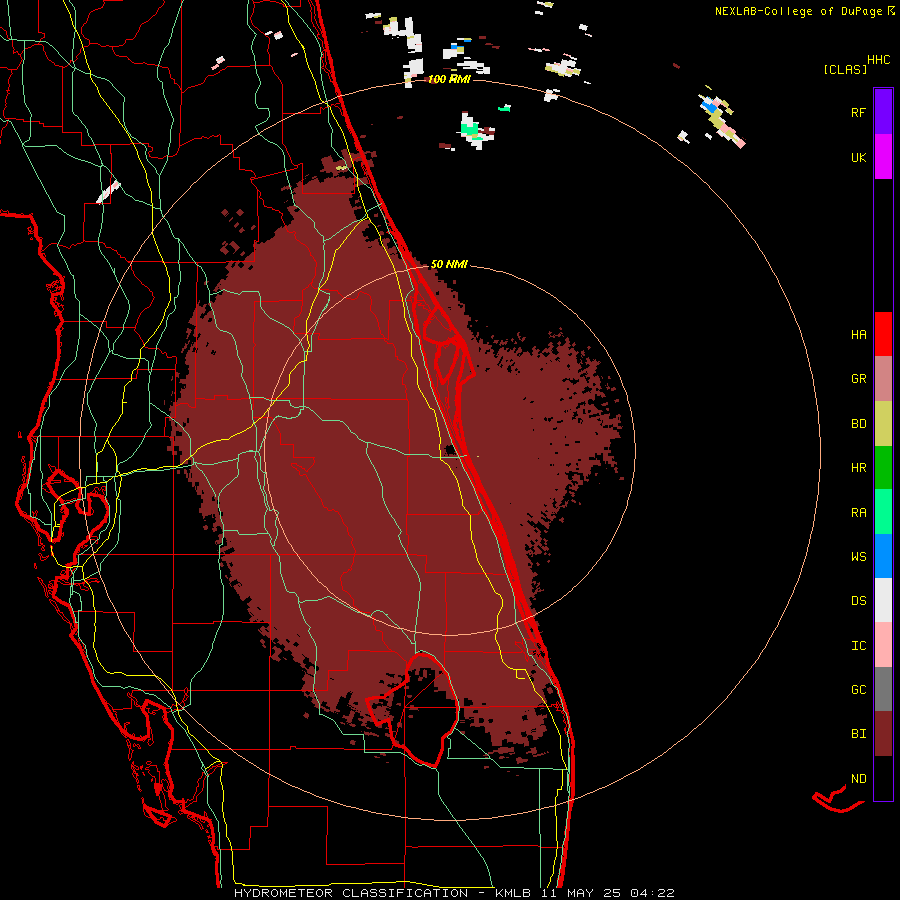Click the UK legend label
The height and width of the screenshot is (900, 900).
[x=858, y=157]
